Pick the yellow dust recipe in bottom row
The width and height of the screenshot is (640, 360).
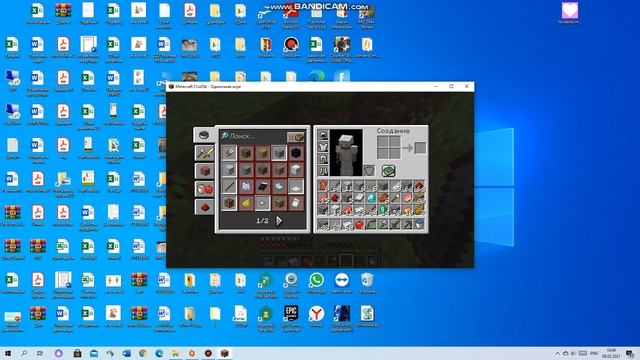[x=246, y=203]
